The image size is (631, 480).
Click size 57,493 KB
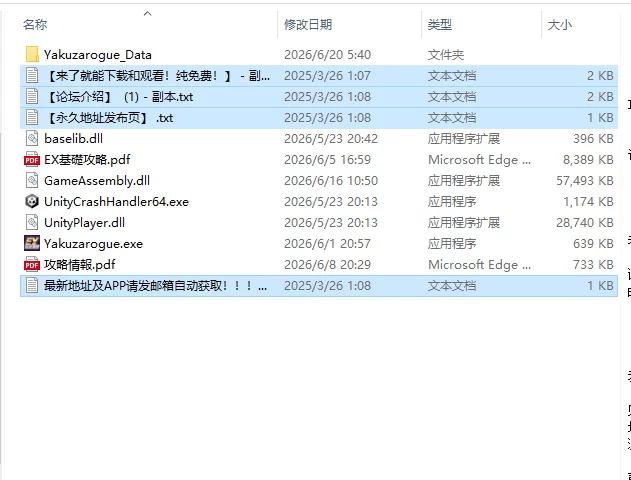(x=585, y=180)
